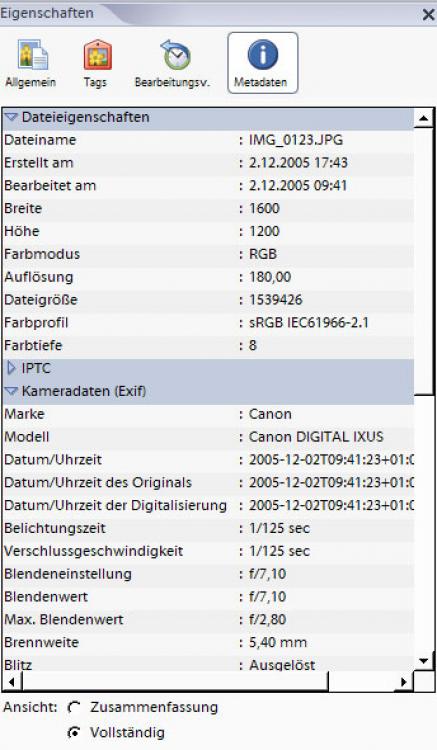Select the Metadaten info icon
The image size is (437, 750).
point(262,63)
